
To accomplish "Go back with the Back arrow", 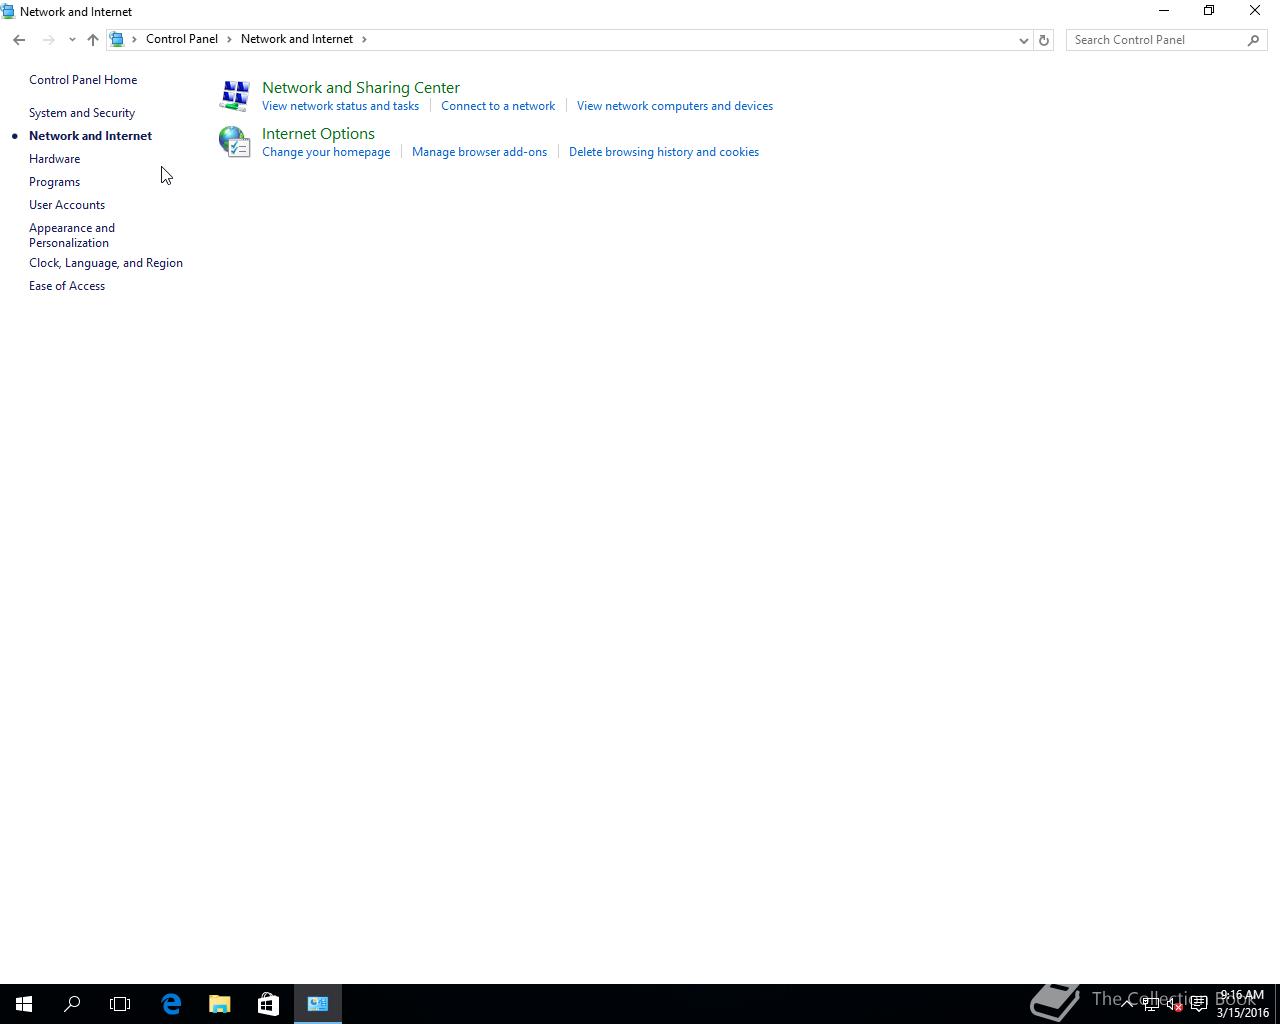I will coord(19,40).
